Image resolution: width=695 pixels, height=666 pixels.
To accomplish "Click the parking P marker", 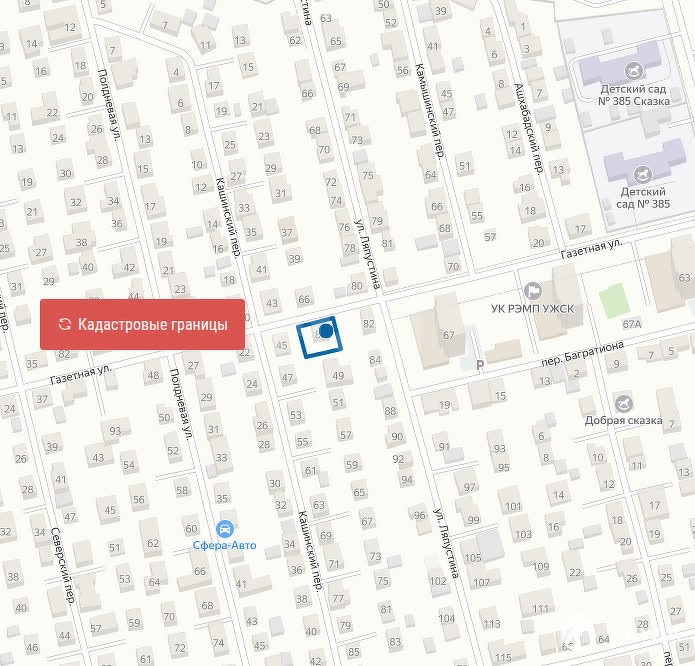I will [x=480, y=365].
